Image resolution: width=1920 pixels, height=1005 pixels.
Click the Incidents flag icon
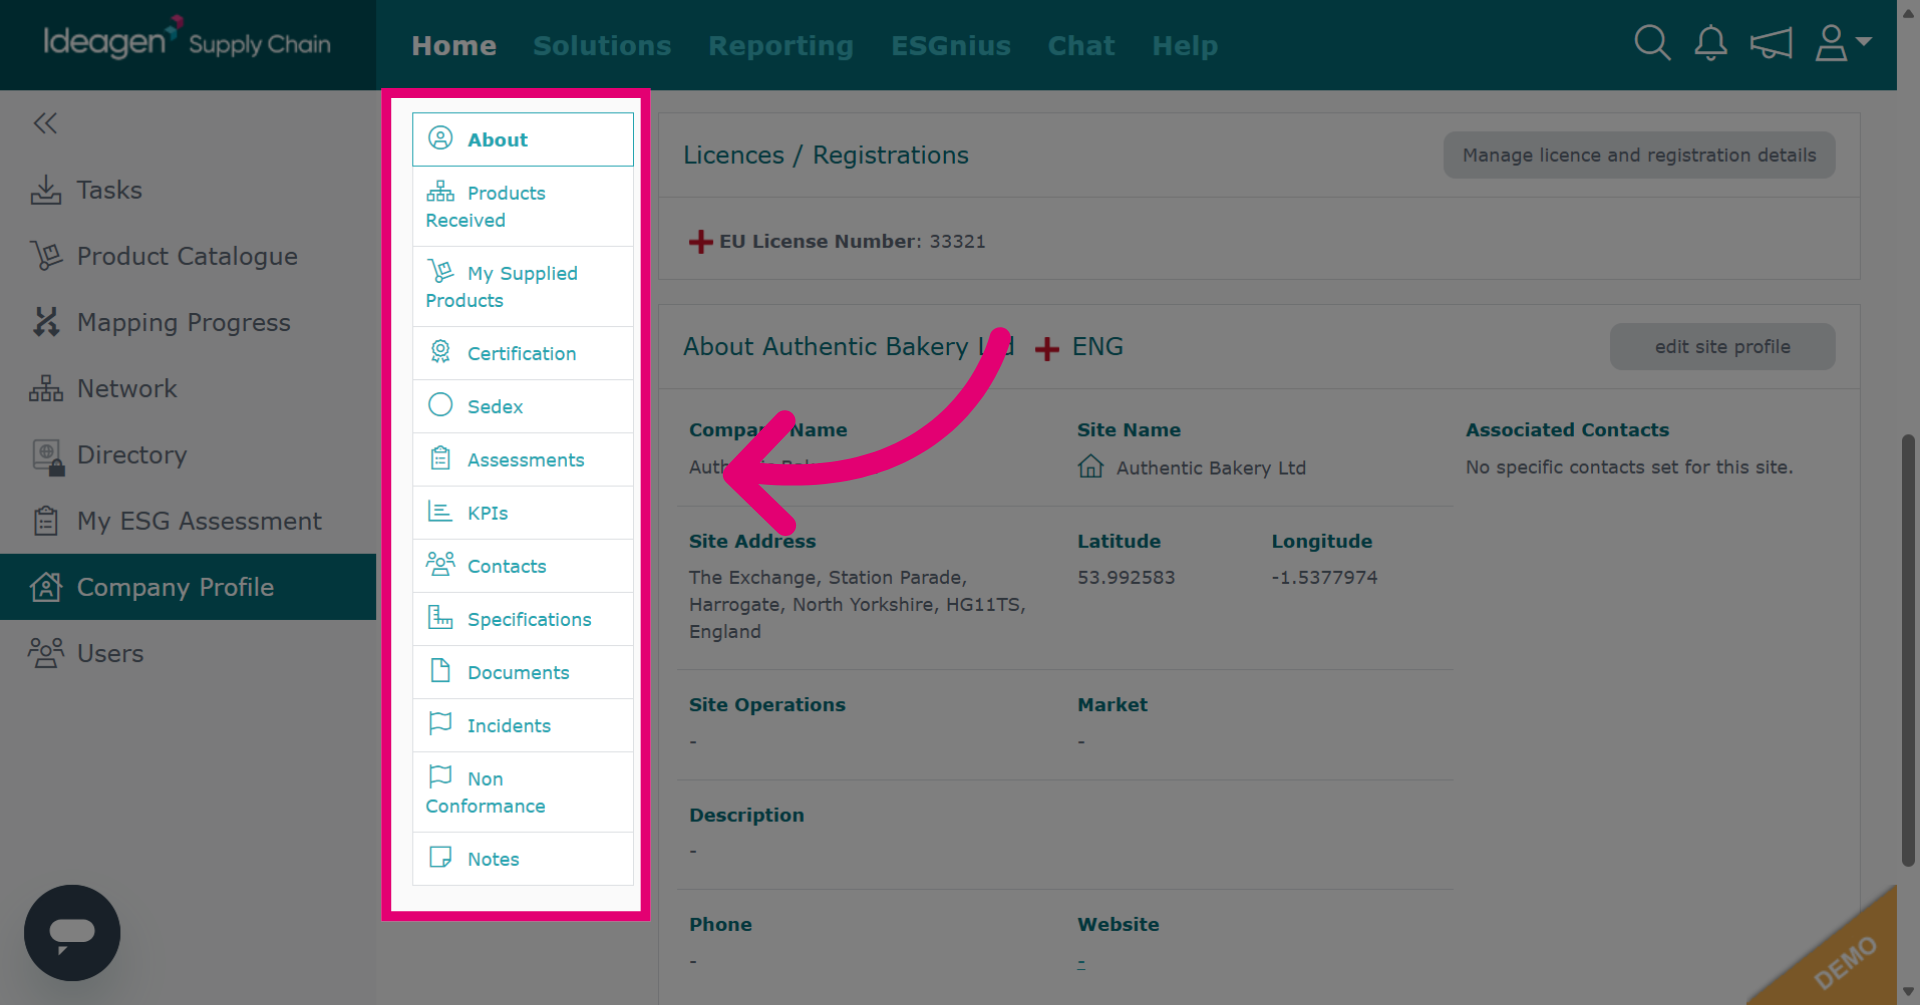coord(440,723)
